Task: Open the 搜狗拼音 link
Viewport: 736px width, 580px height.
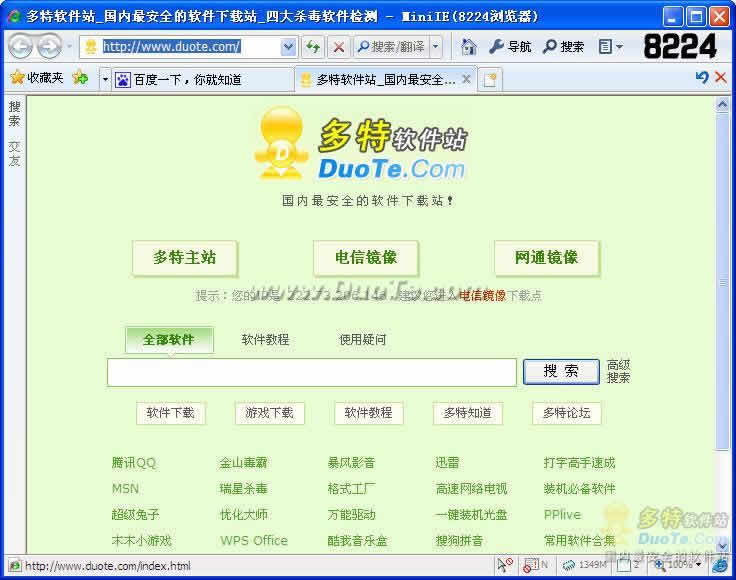Action: (x=460, y=541)
